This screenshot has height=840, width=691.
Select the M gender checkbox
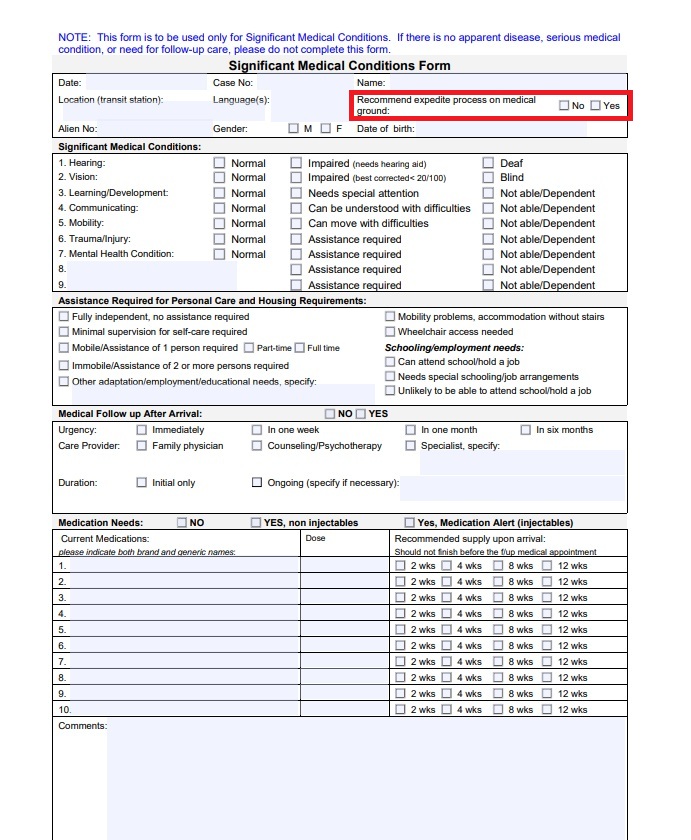tap(294, 129)
